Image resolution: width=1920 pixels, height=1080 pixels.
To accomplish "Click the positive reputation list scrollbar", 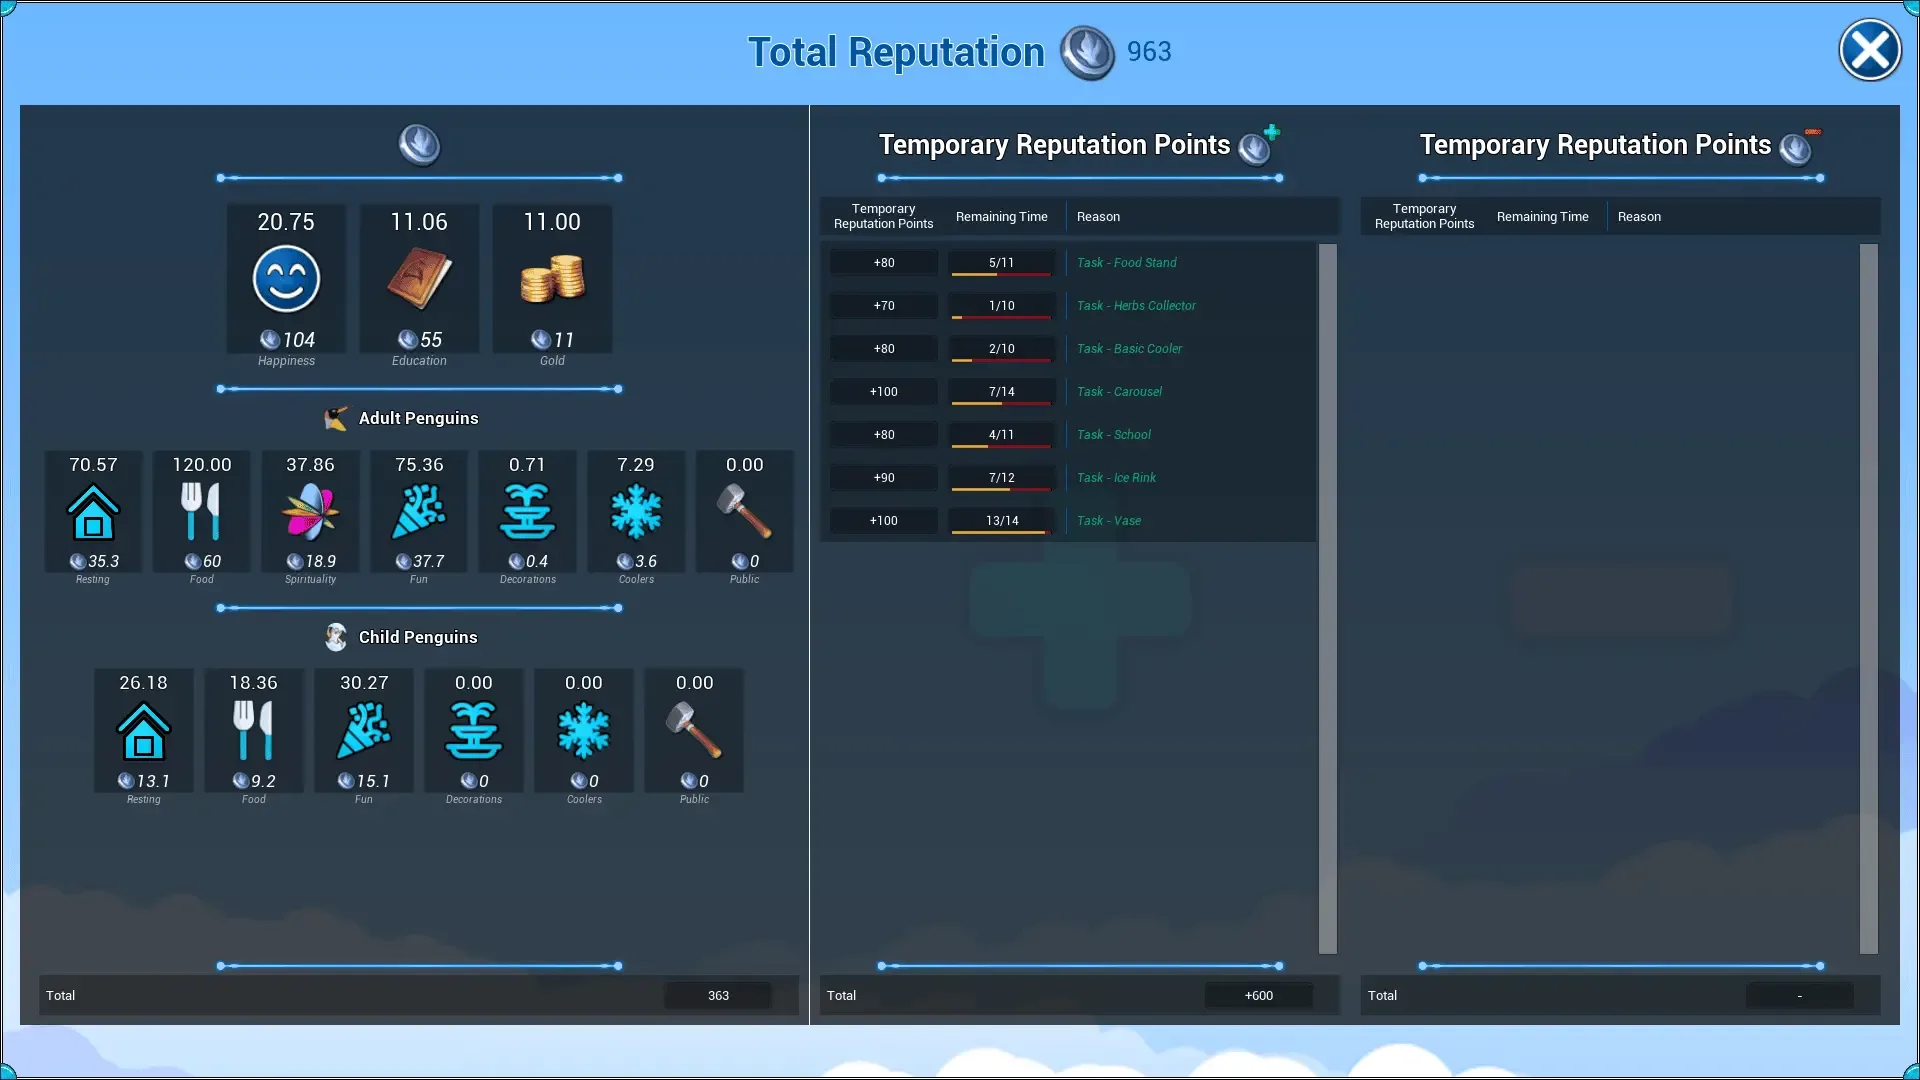I will click(1327, 598).
